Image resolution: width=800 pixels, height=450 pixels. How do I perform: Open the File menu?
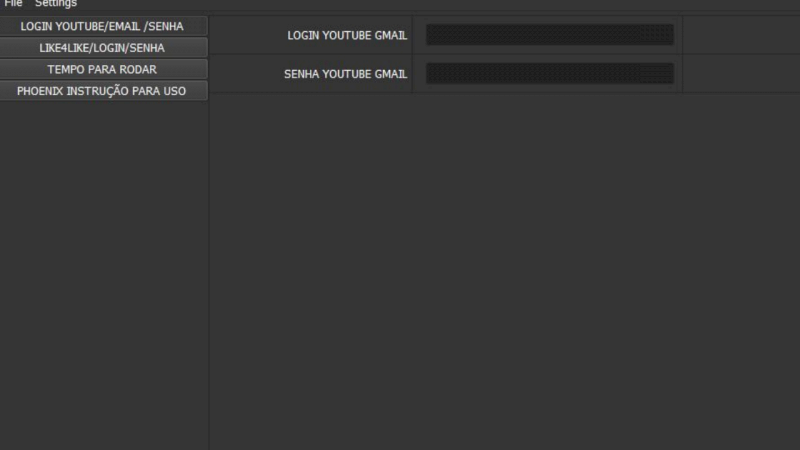(x=13, y=4)
